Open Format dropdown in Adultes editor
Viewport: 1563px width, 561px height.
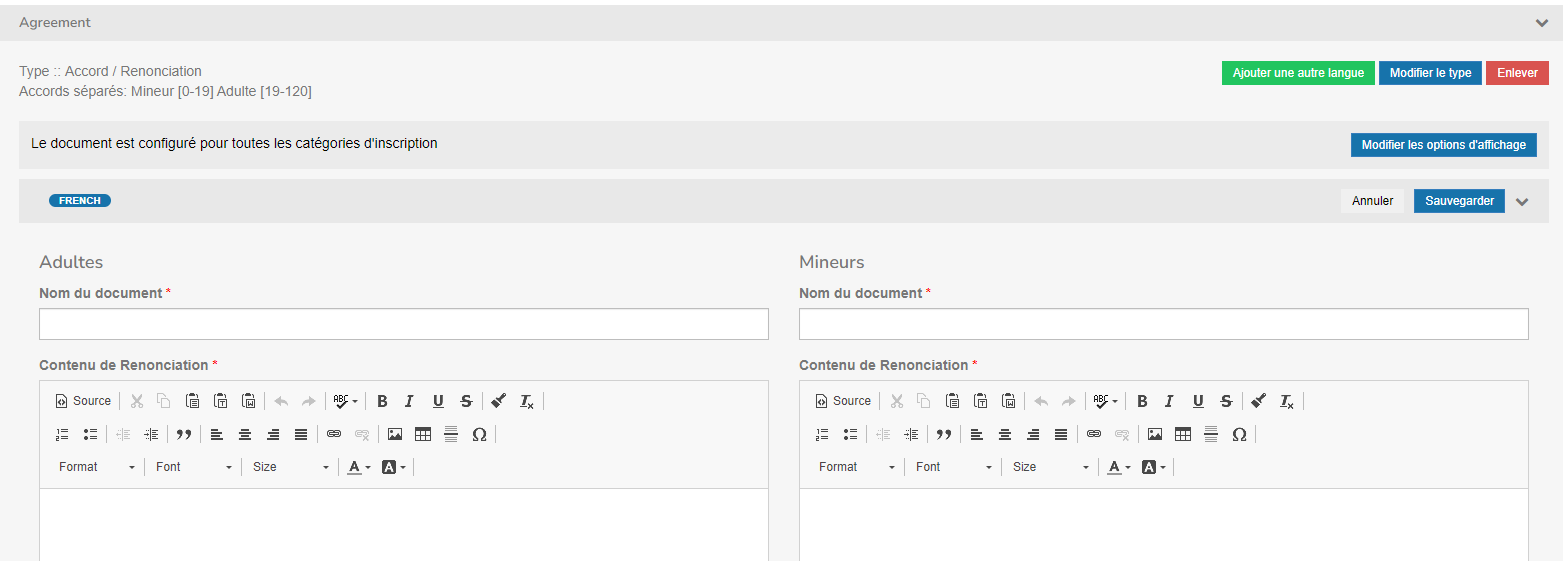coord(96,467)
